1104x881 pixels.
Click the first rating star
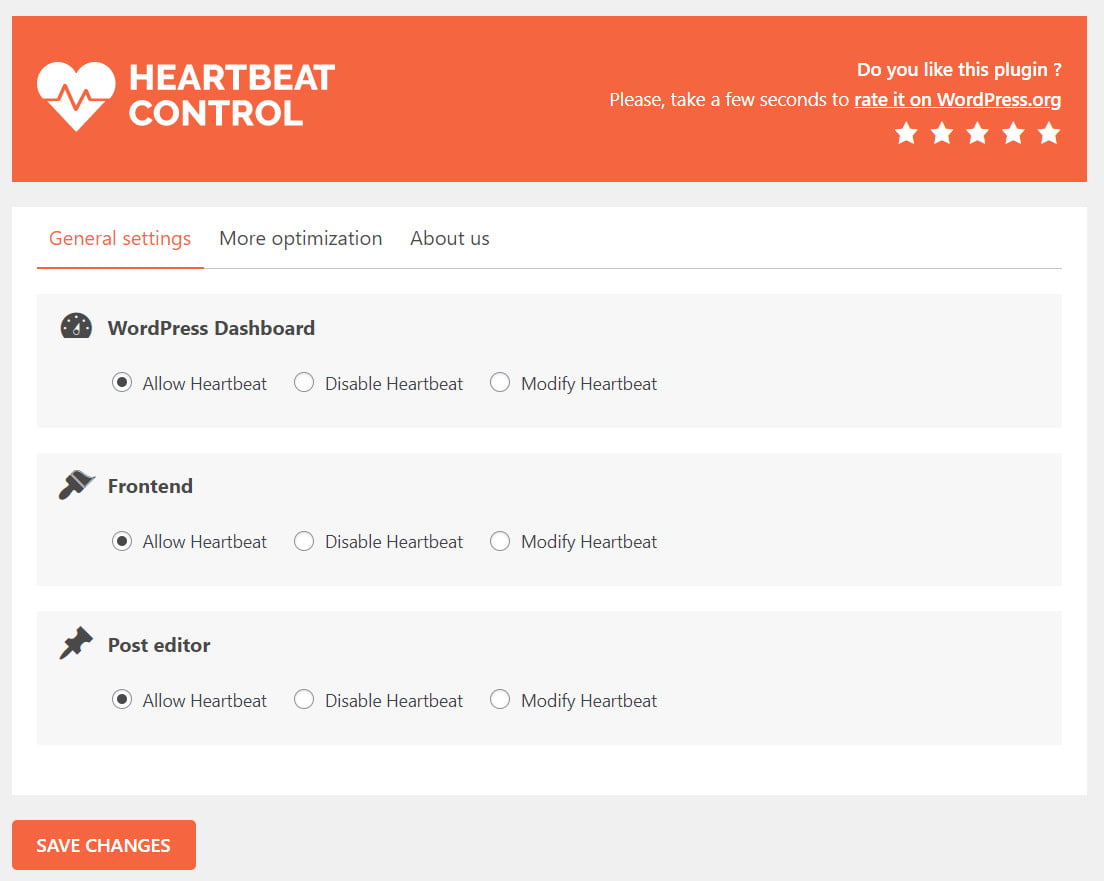[x=906, y=132]
